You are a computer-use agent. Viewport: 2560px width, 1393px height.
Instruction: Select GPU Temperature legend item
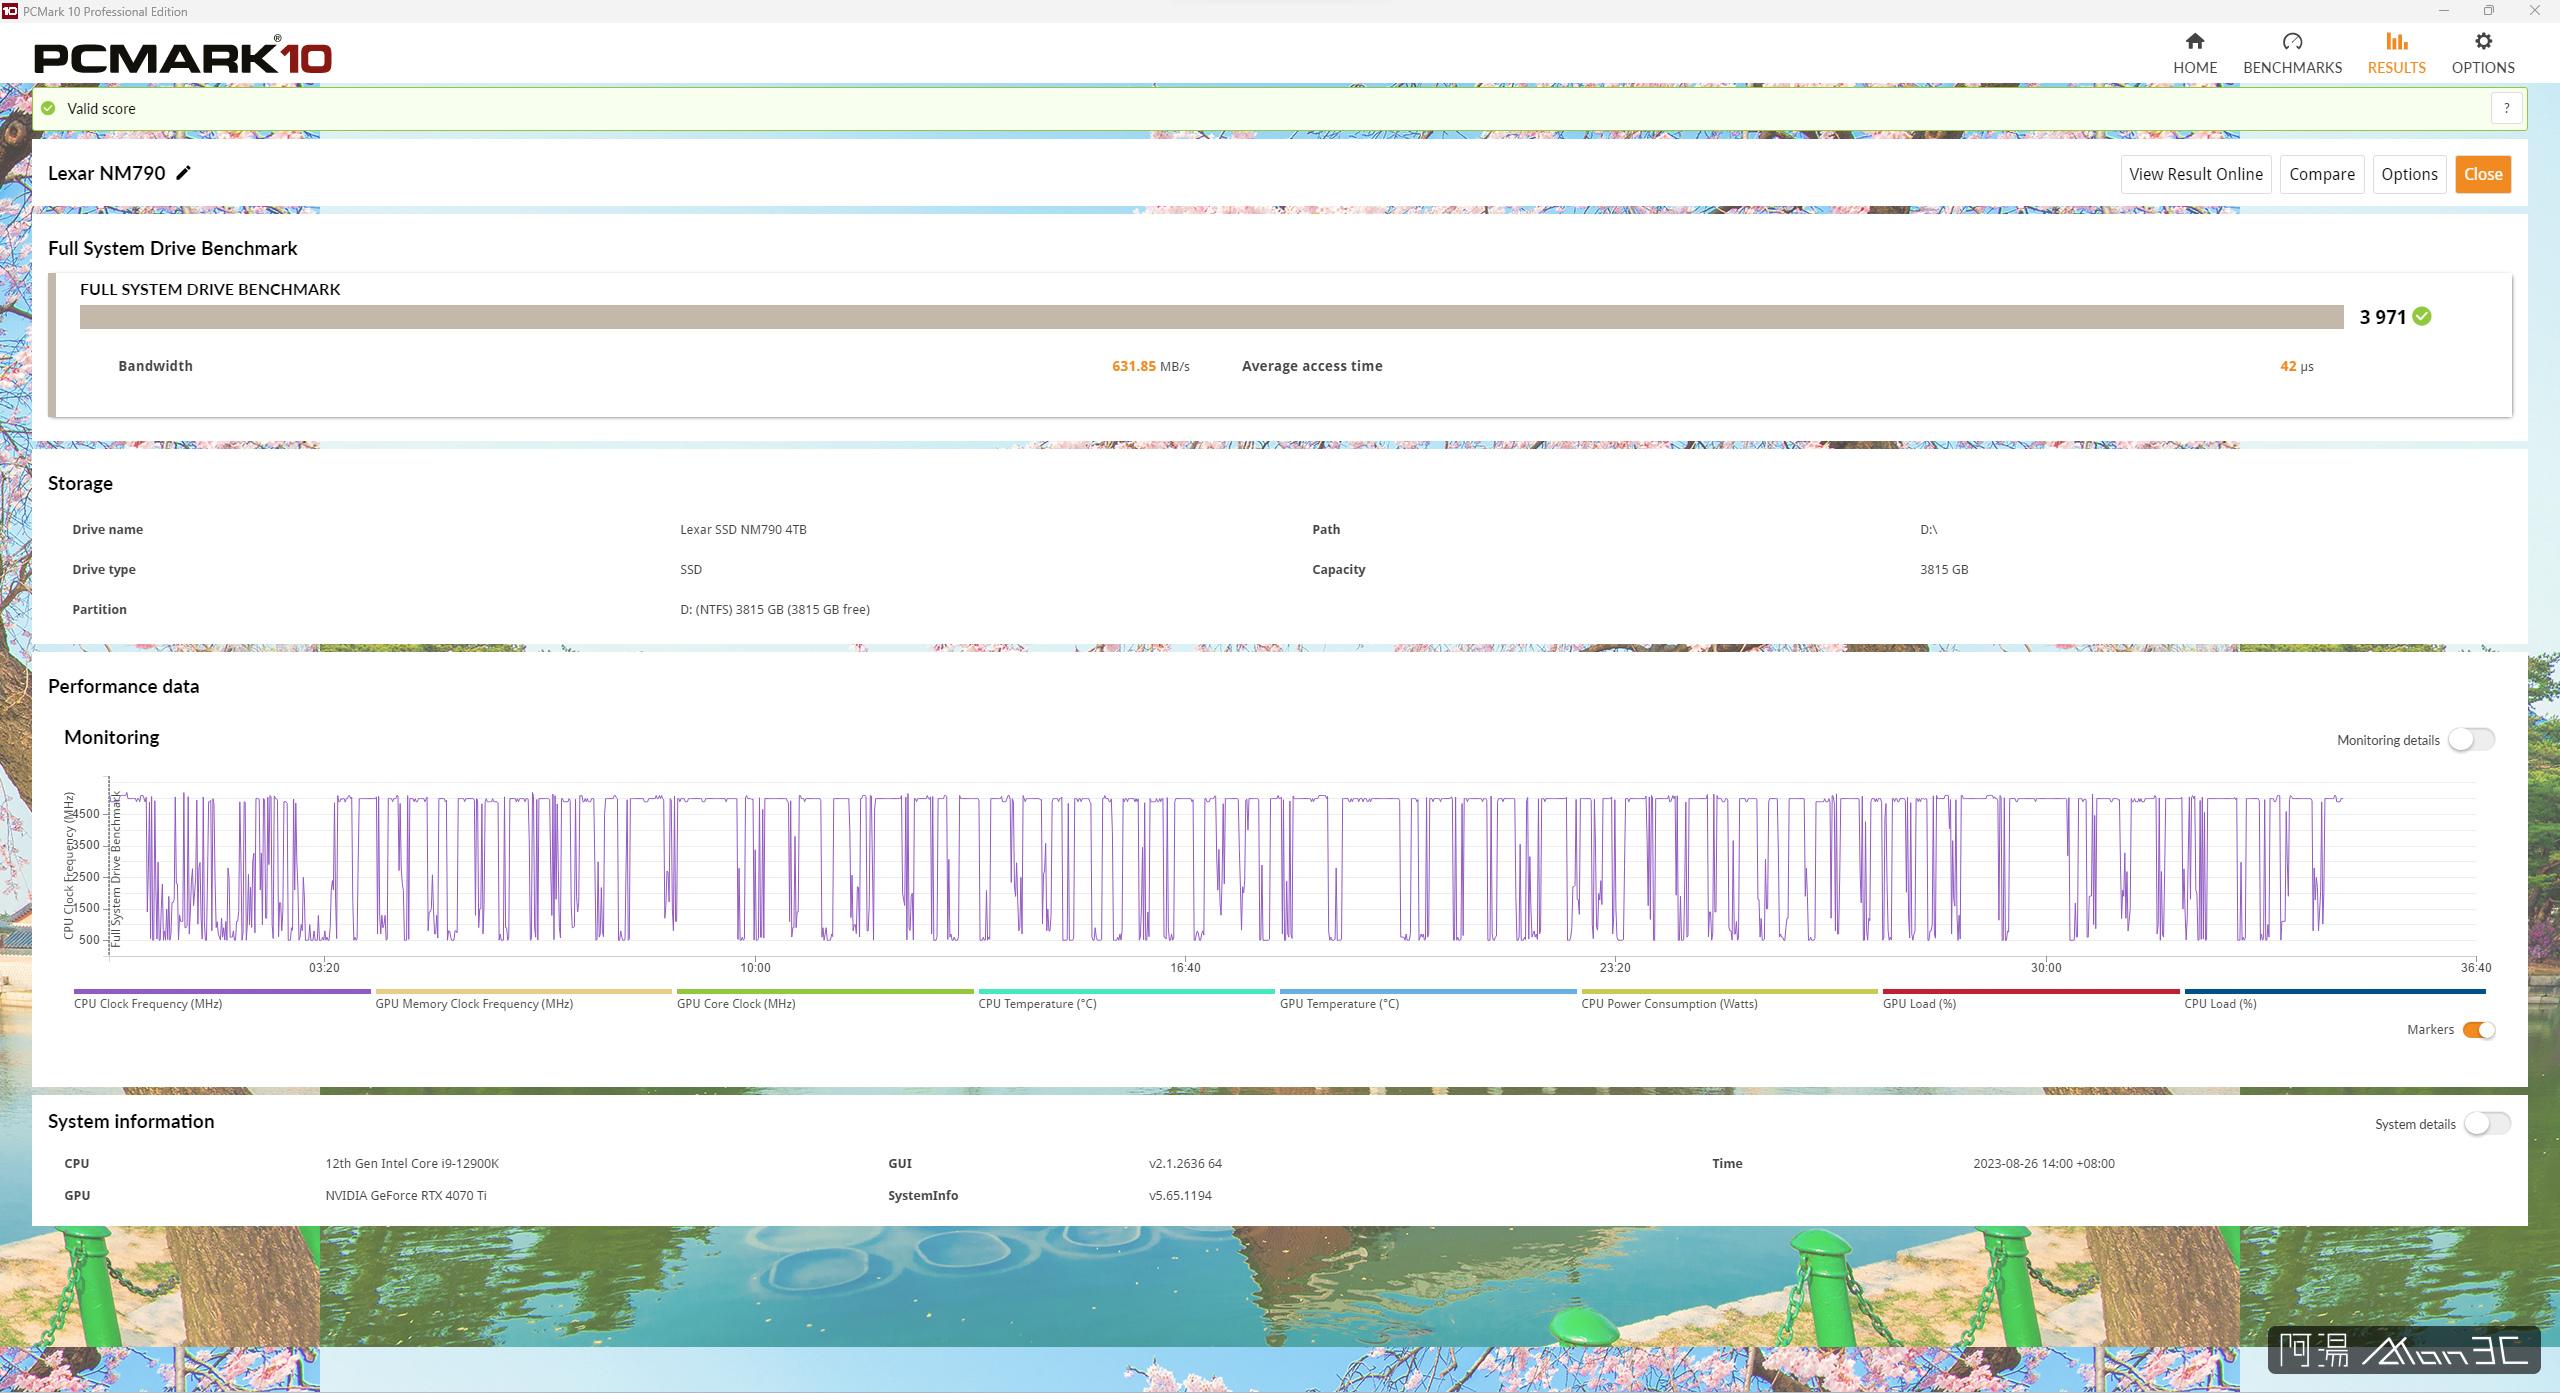[x=1338, y=1003]
